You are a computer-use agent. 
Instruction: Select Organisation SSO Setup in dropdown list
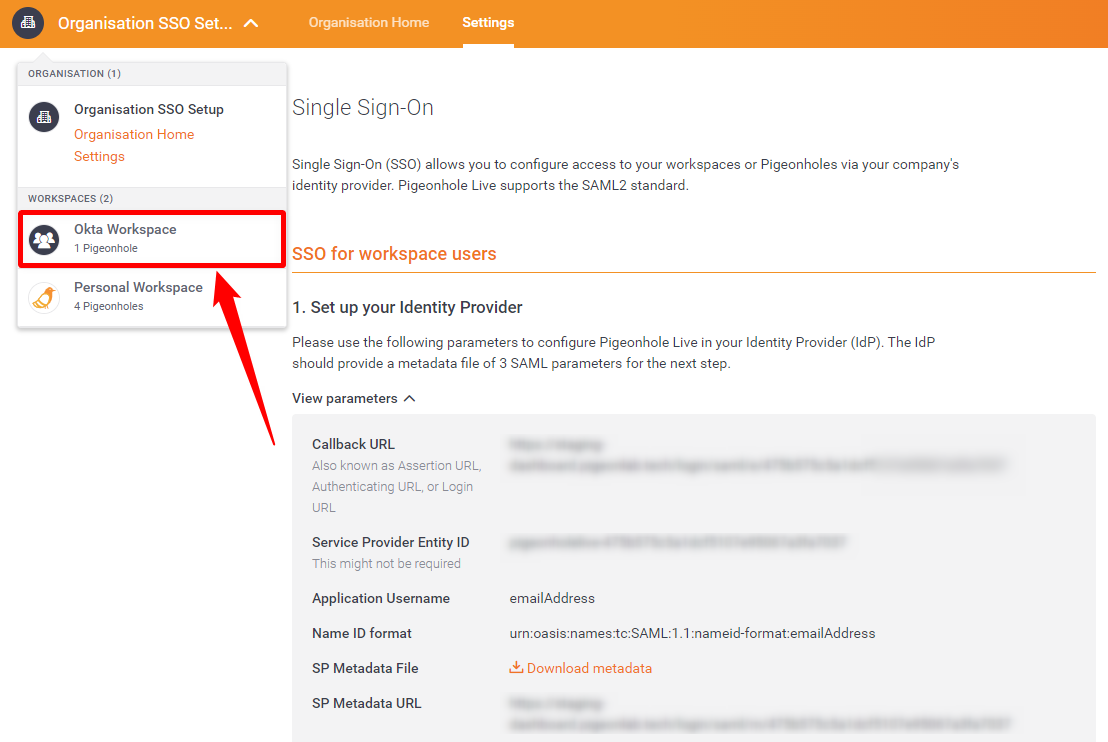(148, 109)
